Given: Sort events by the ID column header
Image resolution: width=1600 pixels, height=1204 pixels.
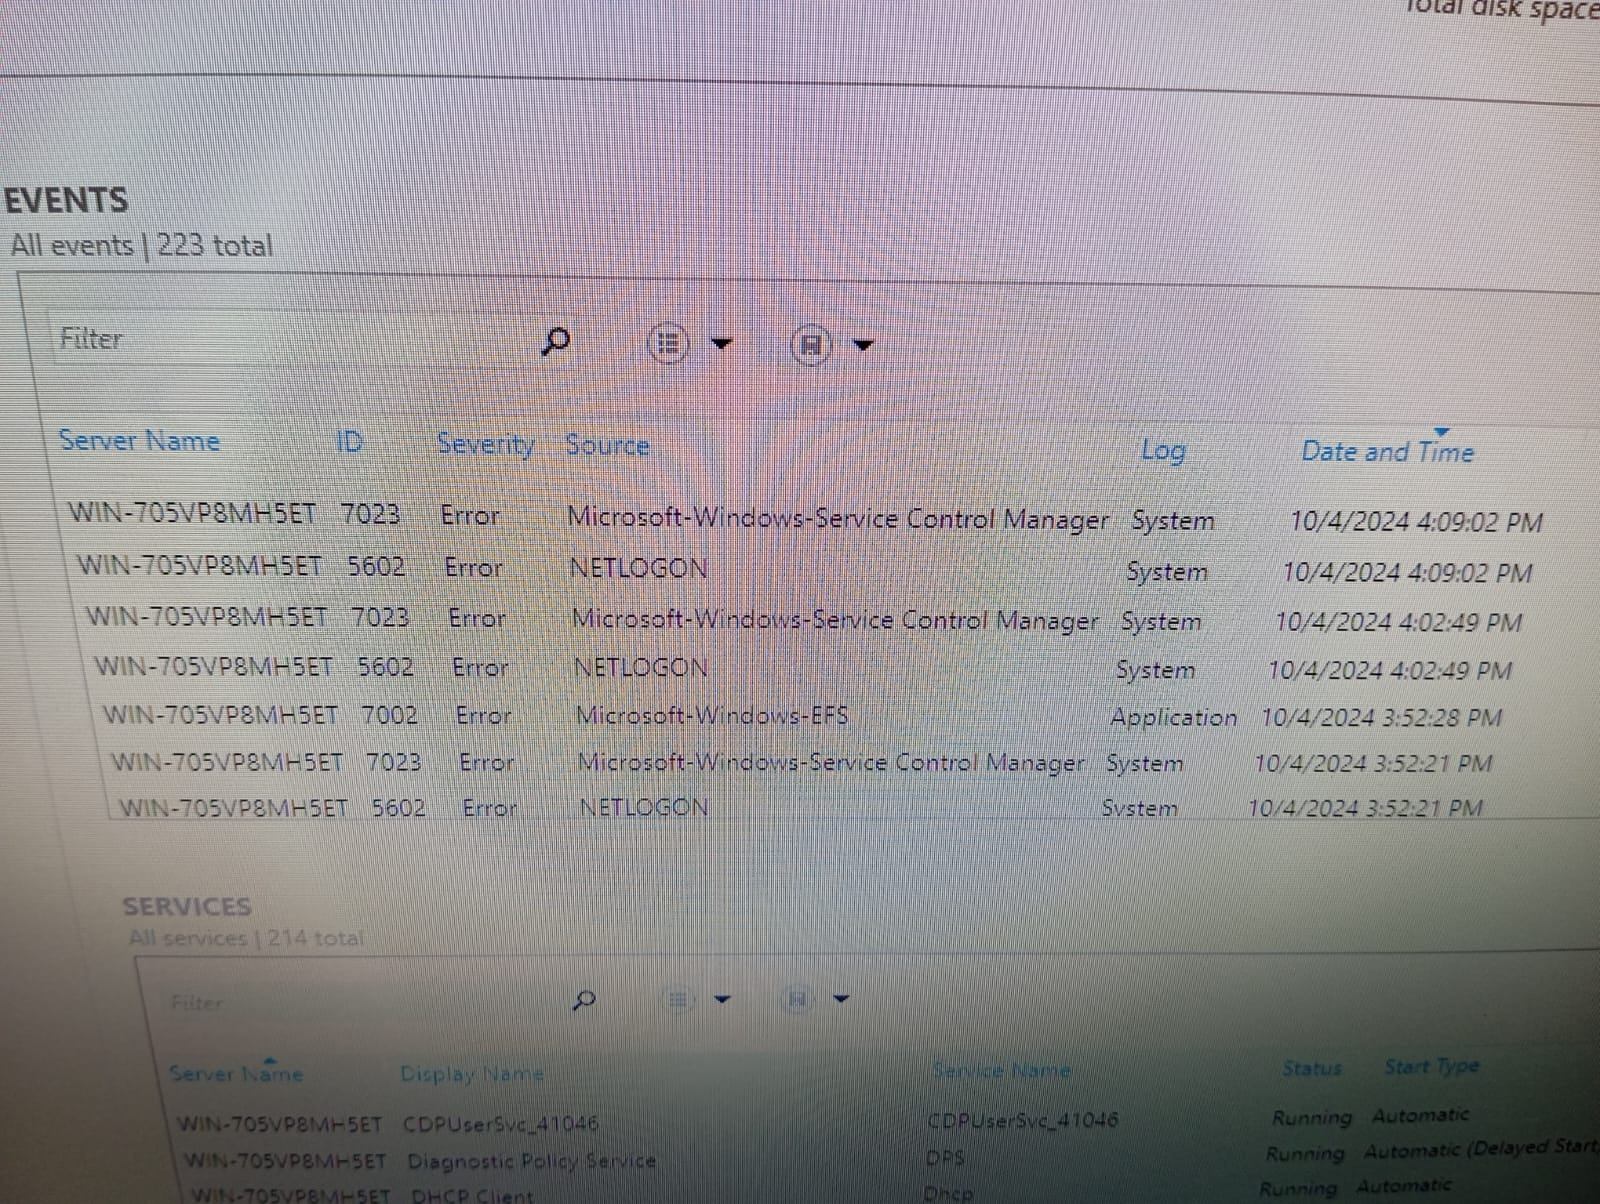Looking at the screenshot, I should click(x=349, y=441).
